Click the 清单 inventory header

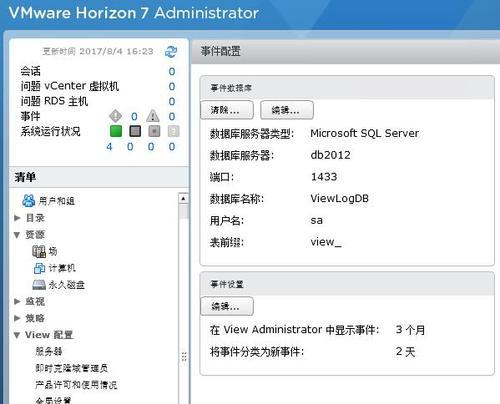pos(25,177)
